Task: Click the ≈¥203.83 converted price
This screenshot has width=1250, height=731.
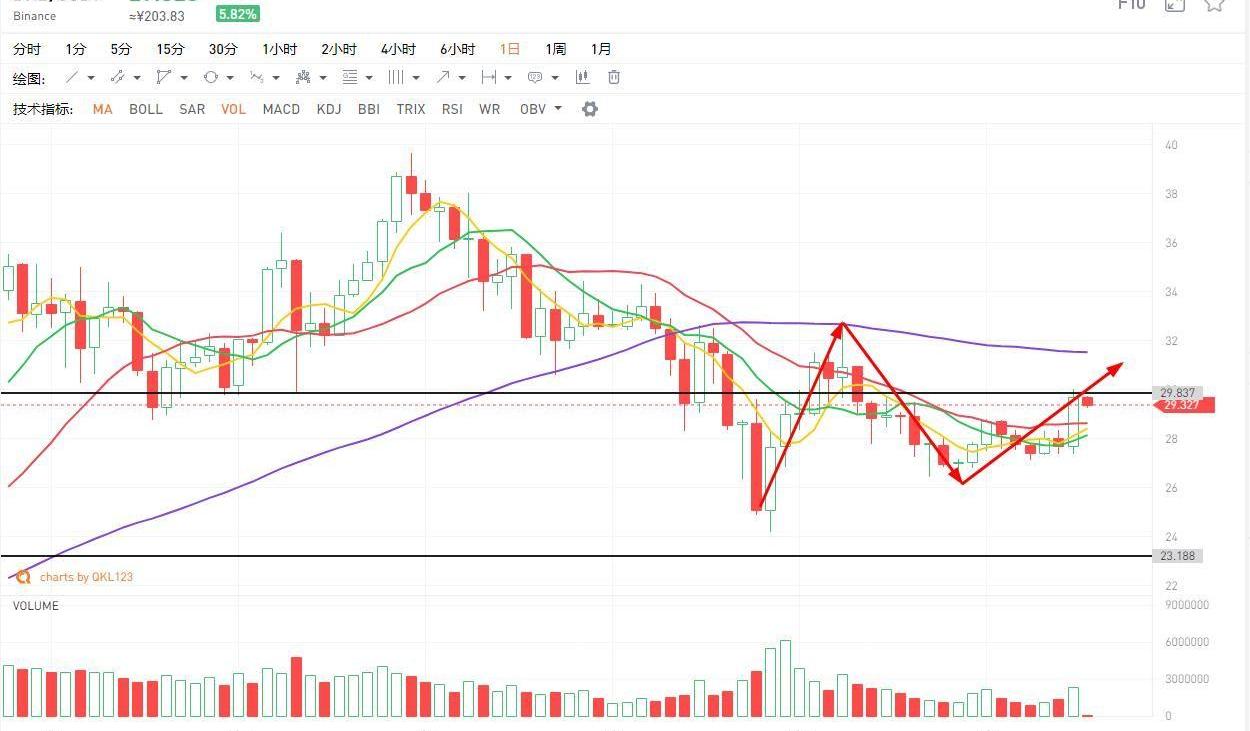Action: pyautogui.click(x=157, y=16)
